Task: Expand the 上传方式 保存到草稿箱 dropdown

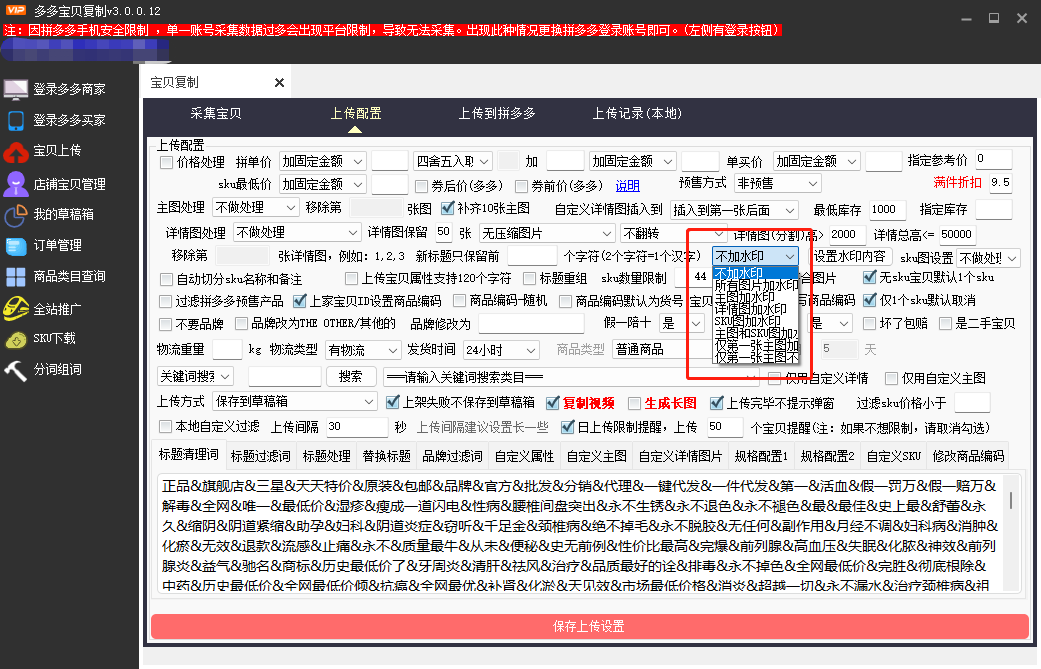Action: click(295, 401)
